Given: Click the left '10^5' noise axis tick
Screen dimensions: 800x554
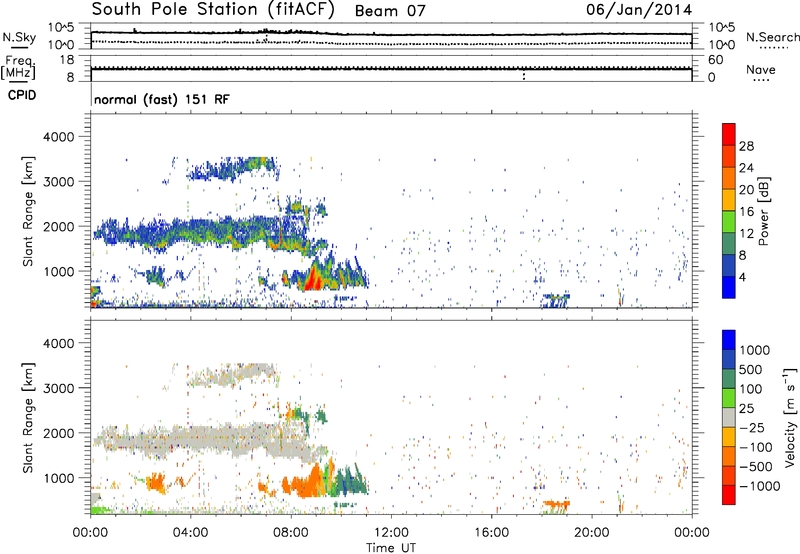Looking at the screenshot, I should 61,28.
